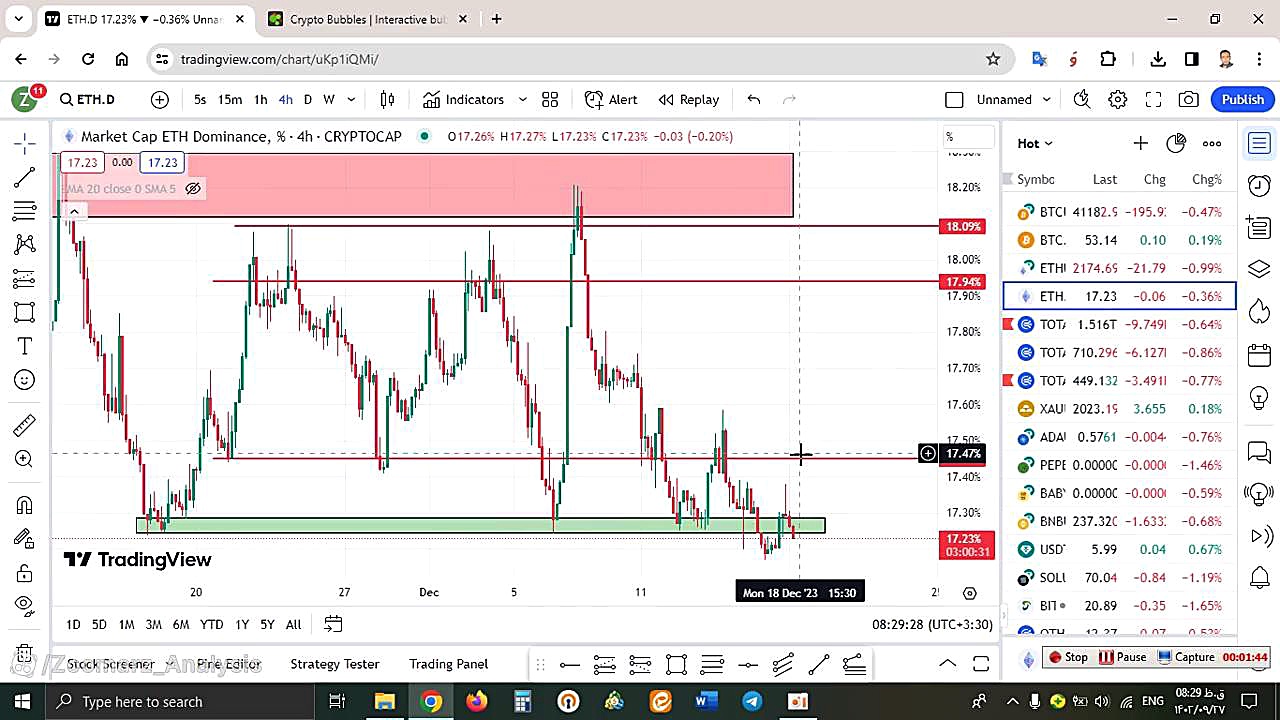
Task: Open the Fibonacci retracement tools
Action: 25,211
